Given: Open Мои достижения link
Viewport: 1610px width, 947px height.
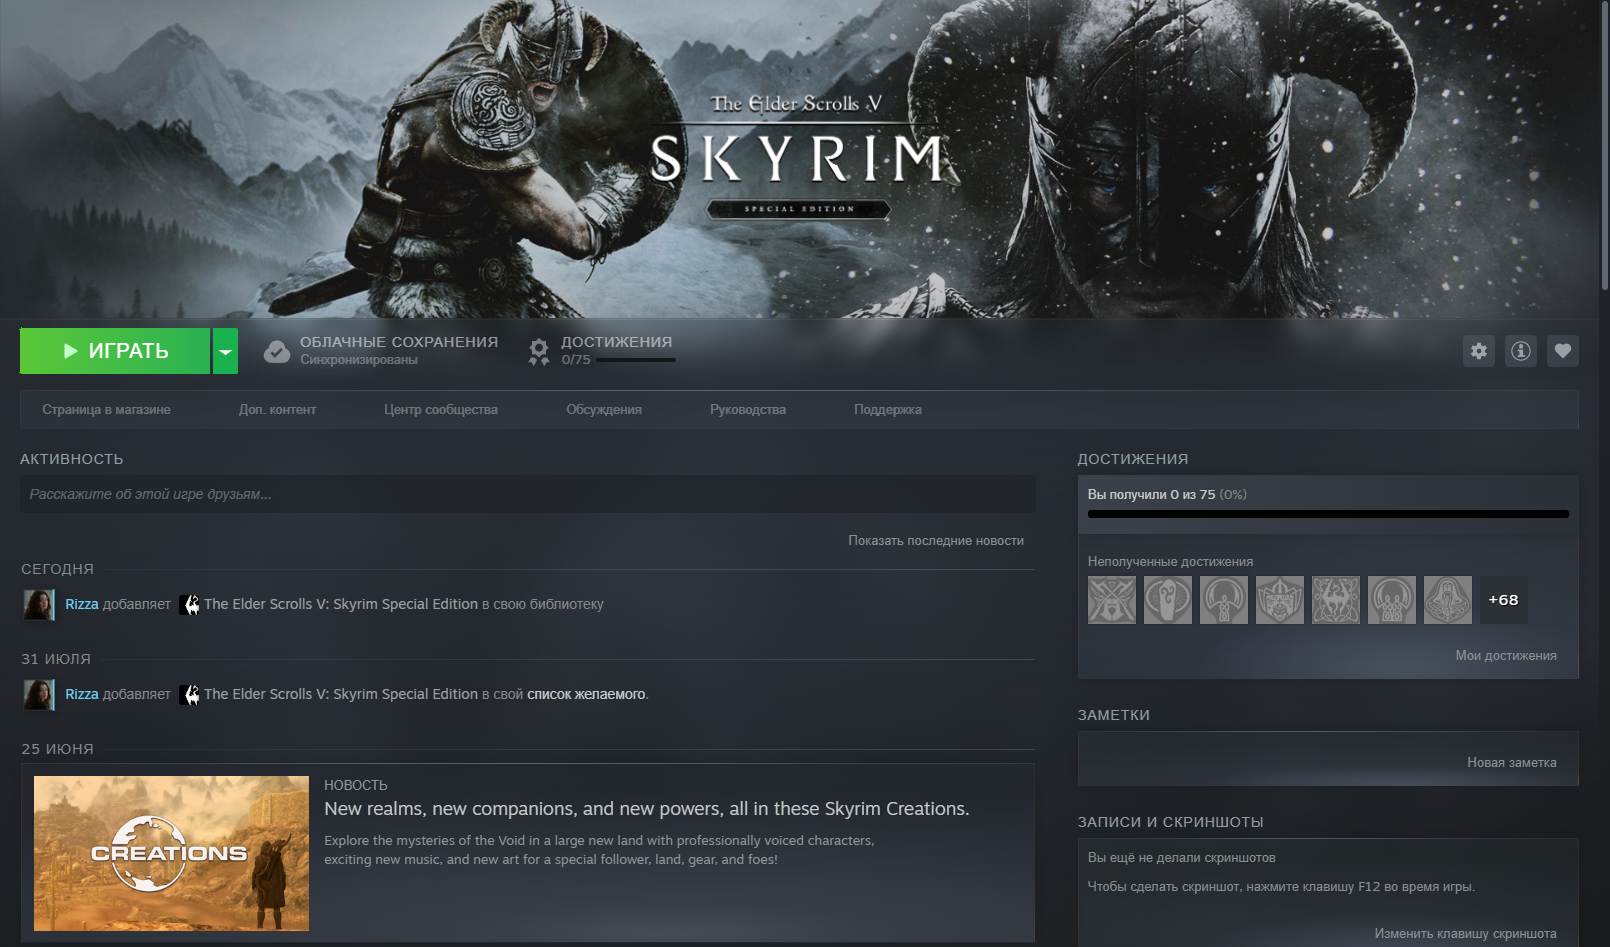Looking at the screenshot, I should [x=1506, y=656].
